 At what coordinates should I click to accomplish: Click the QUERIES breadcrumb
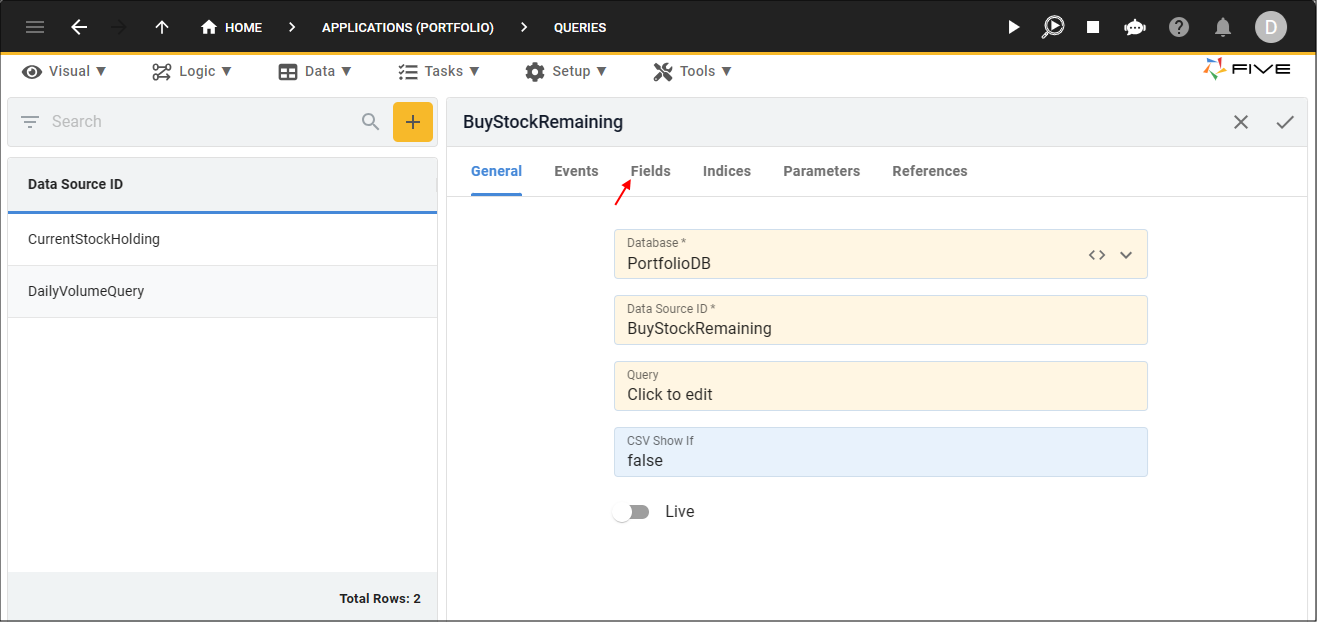click(580, 27)
